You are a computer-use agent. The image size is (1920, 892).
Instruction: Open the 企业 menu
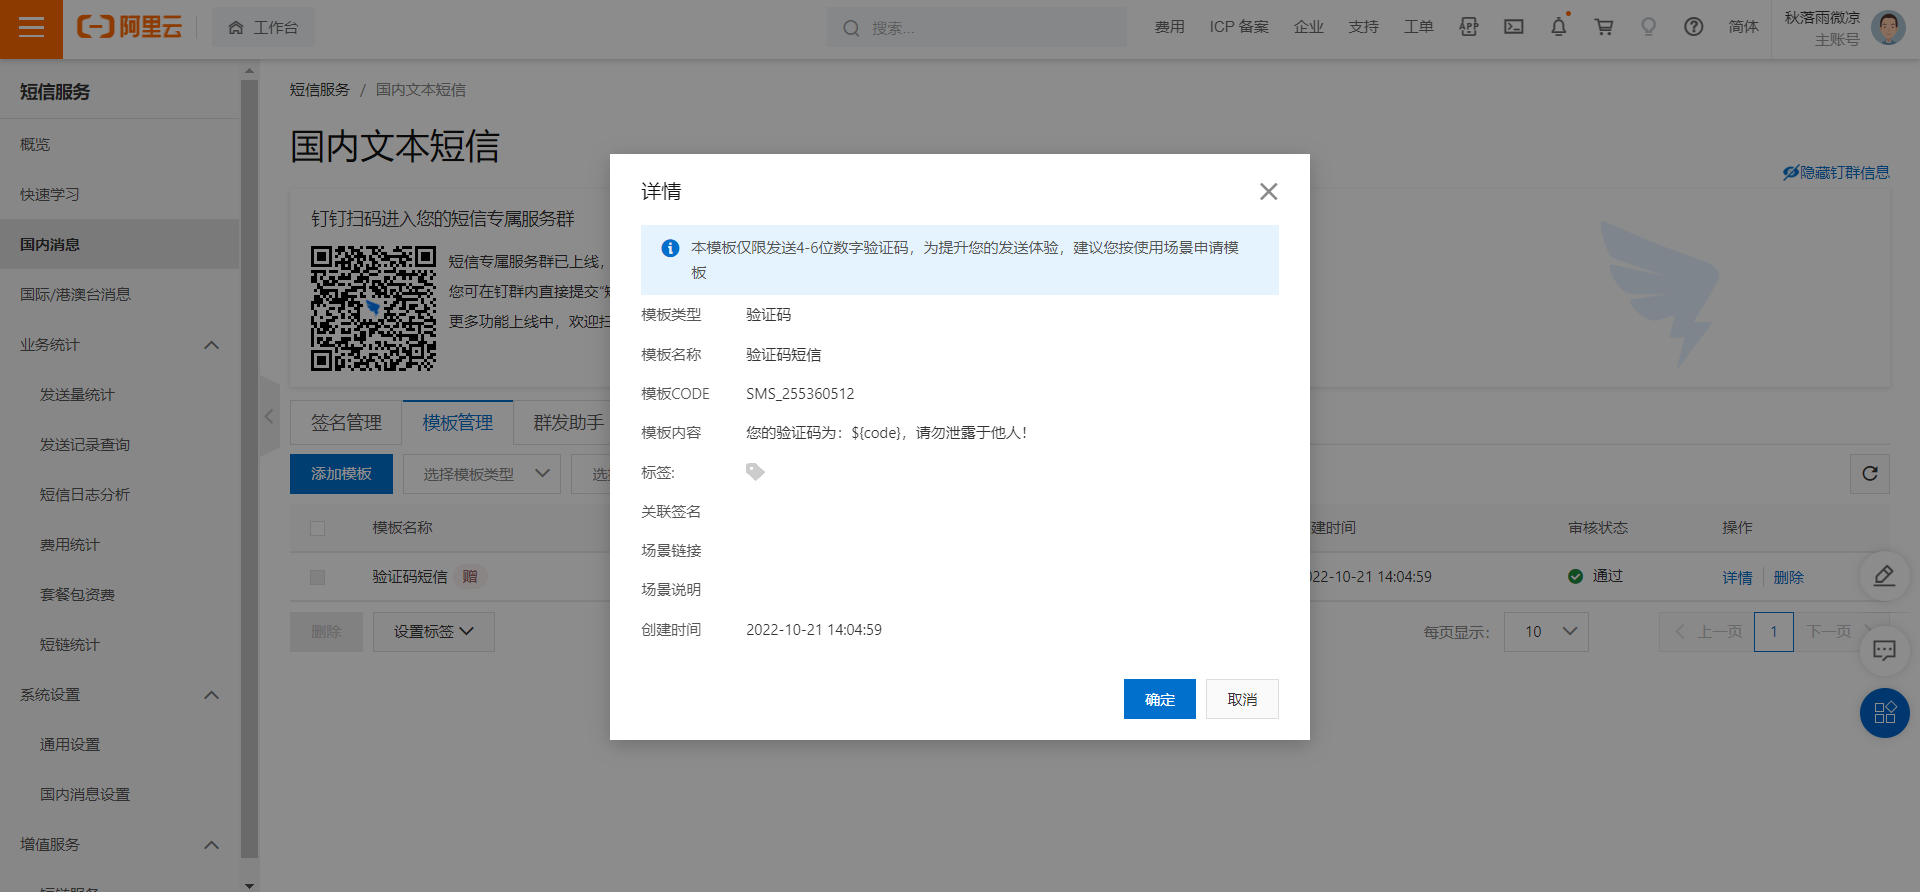[x=1308, y=28]
